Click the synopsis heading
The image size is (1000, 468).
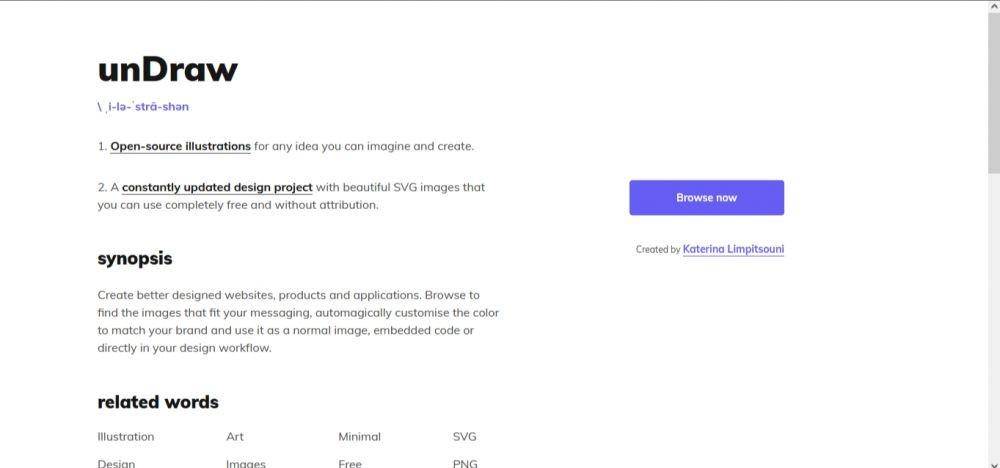(135, 259)
